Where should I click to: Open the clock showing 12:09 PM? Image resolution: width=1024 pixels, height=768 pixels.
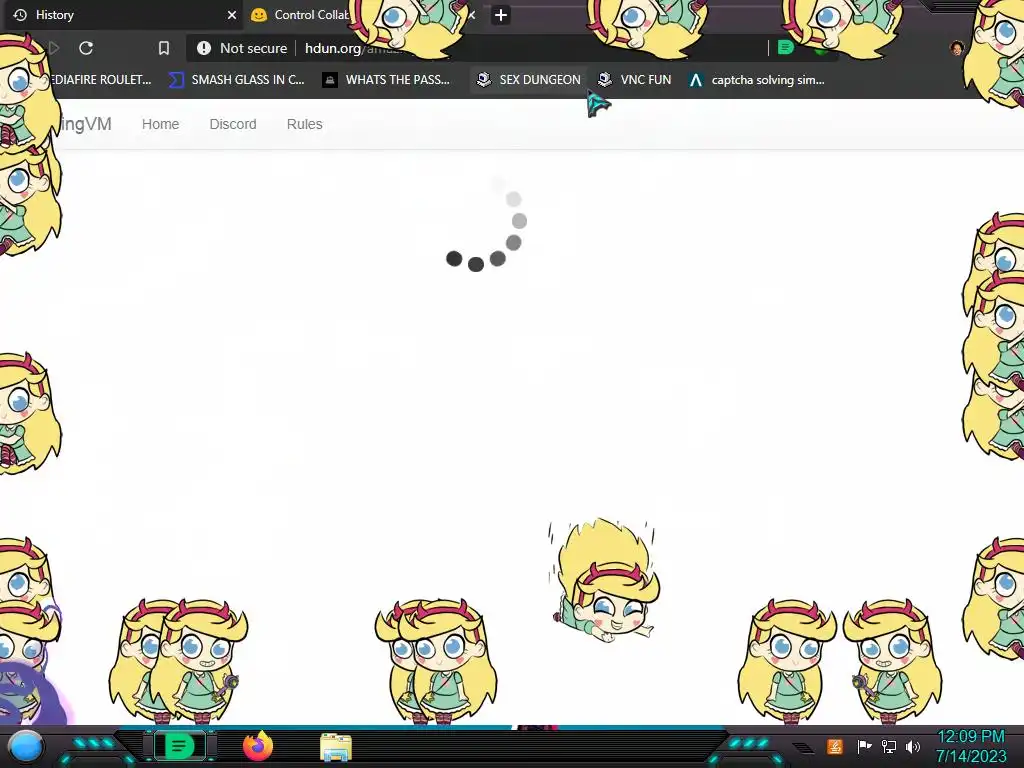(x=971, y=746)
